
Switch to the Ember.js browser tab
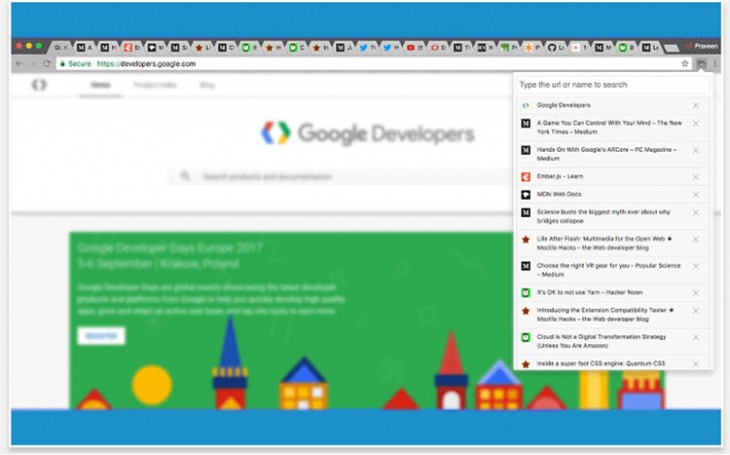(x=132, y=48)
